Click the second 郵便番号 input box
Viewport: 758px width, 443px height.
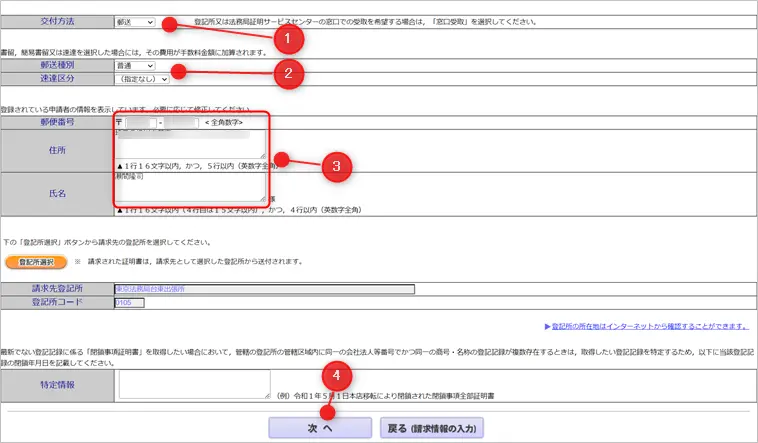[x=180, y=122]
